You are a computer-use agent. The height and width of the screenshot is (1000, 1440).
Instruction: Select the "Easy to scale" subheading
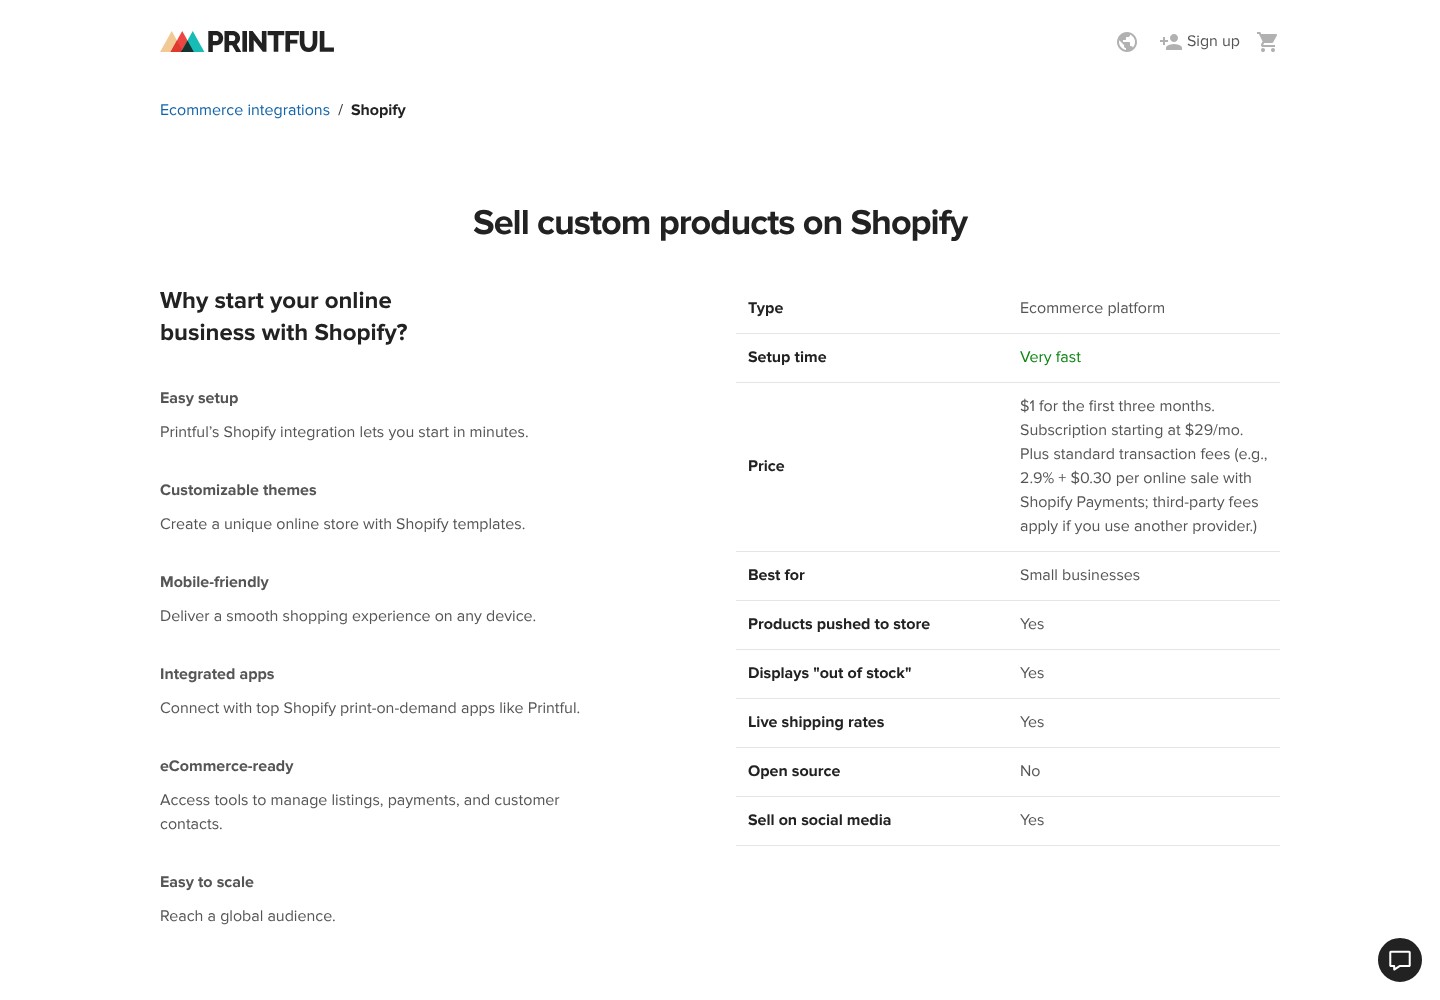coord(207,882)
